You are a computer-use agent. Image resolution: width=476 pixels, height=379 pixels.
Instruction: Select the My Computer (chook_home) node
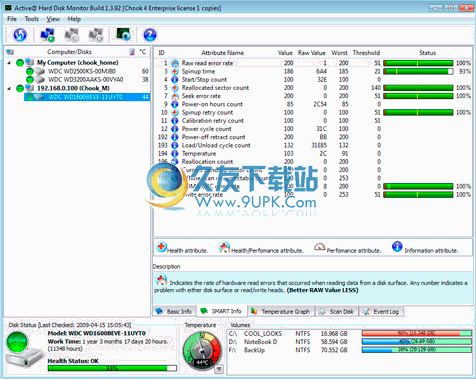[78, 63]
